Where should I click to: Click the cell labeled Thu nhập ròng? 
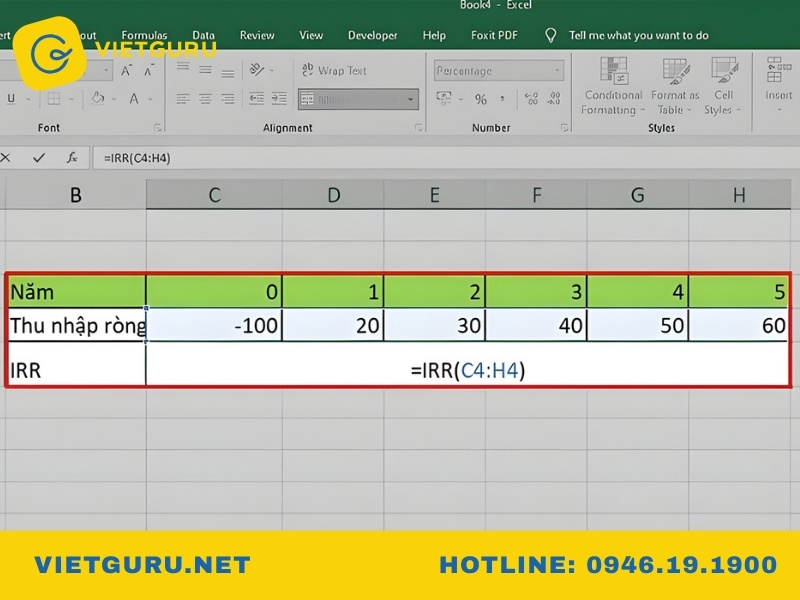(77, 325)
